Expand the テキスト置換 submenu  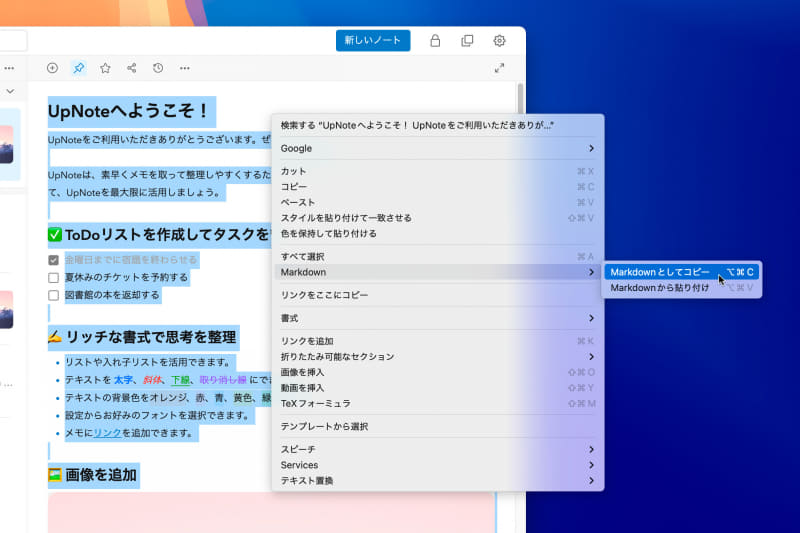click(438, 480)
